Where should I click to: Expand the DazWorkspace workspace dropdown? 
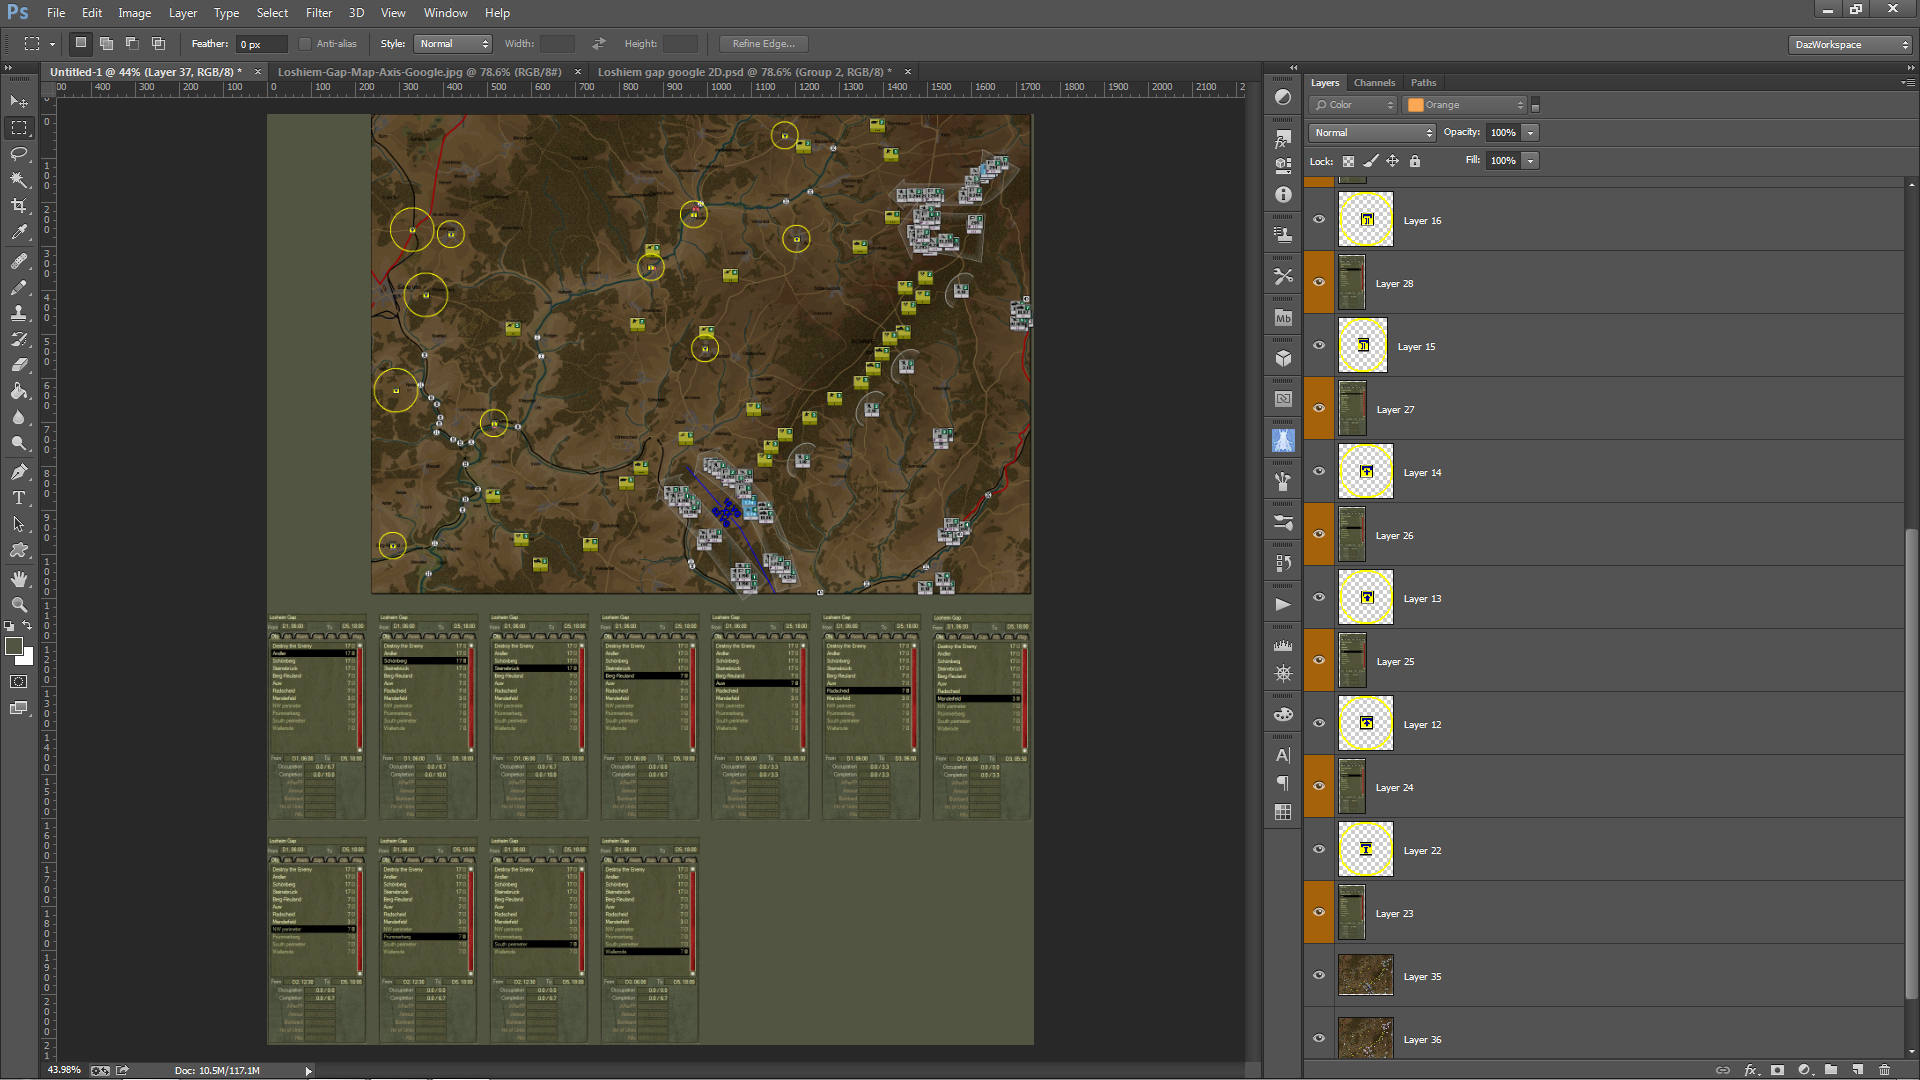pos(1850,45)
